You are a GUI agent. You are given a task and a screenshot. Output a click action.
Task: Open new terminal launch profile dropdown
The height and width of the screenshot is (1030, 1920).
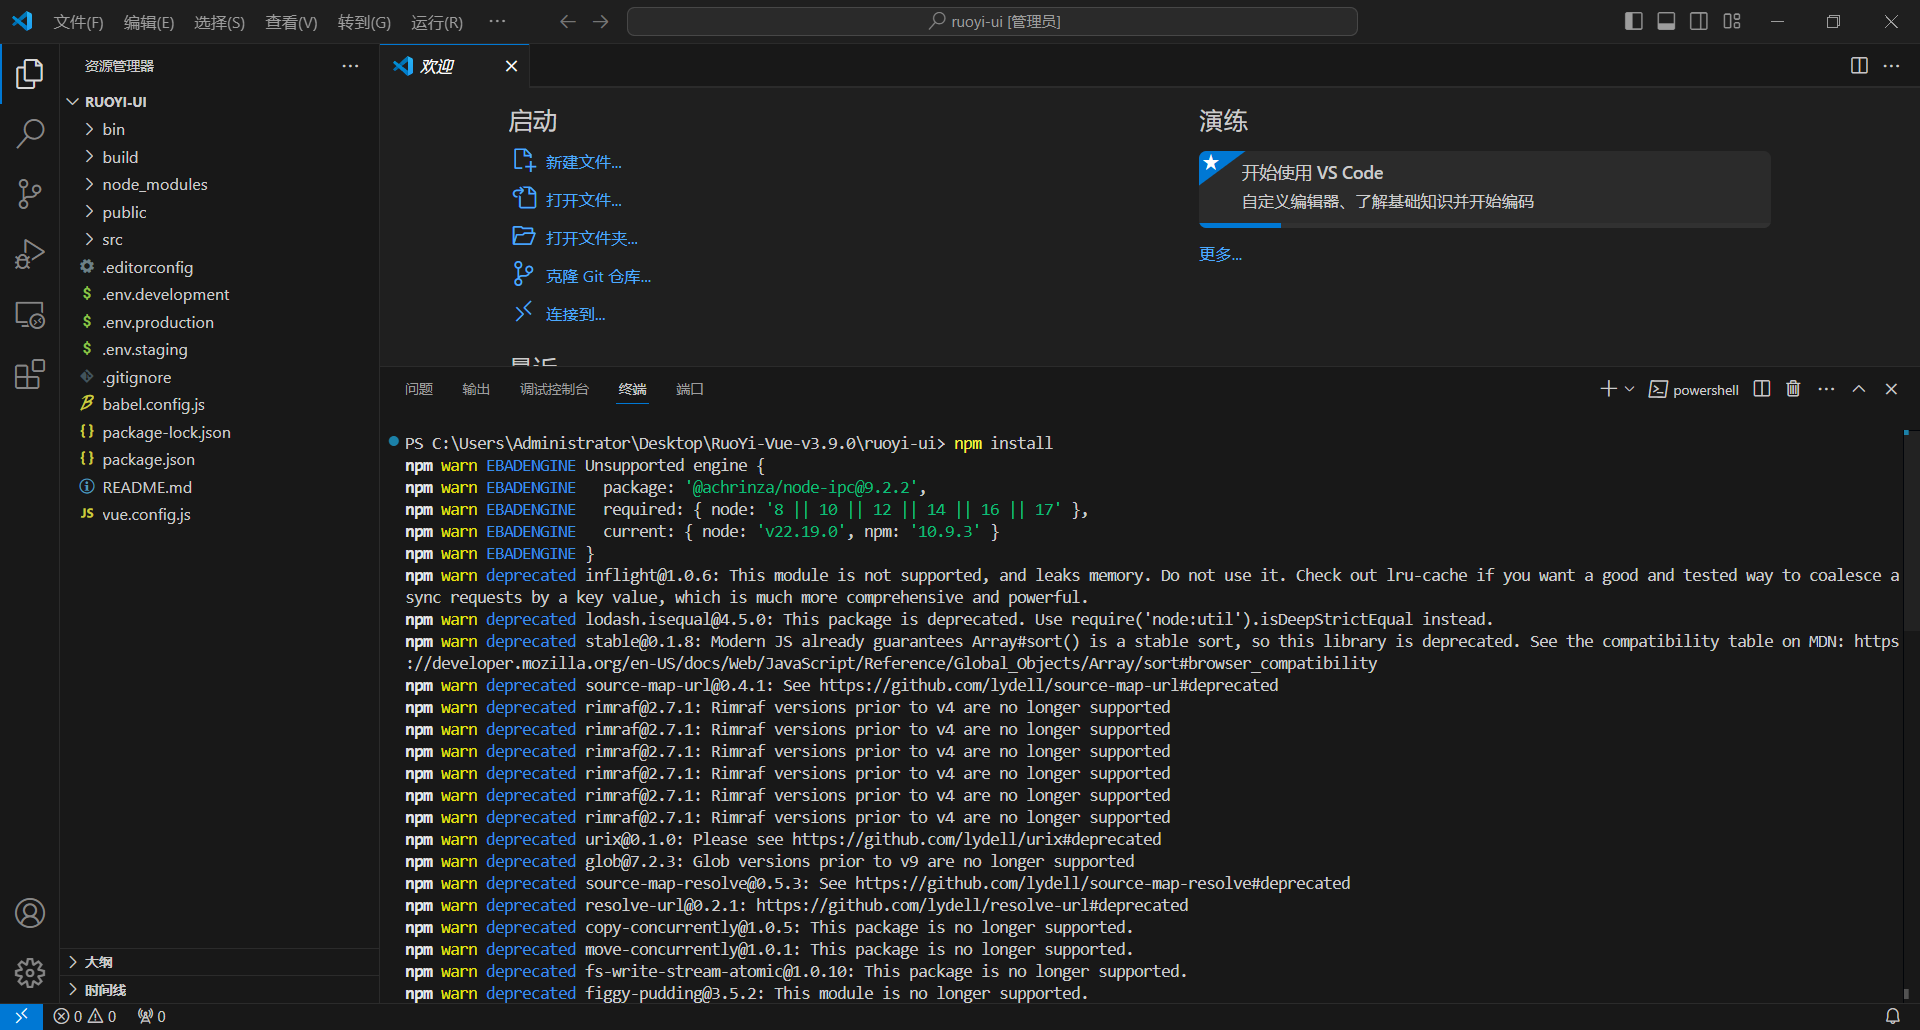click(1630, 389)
